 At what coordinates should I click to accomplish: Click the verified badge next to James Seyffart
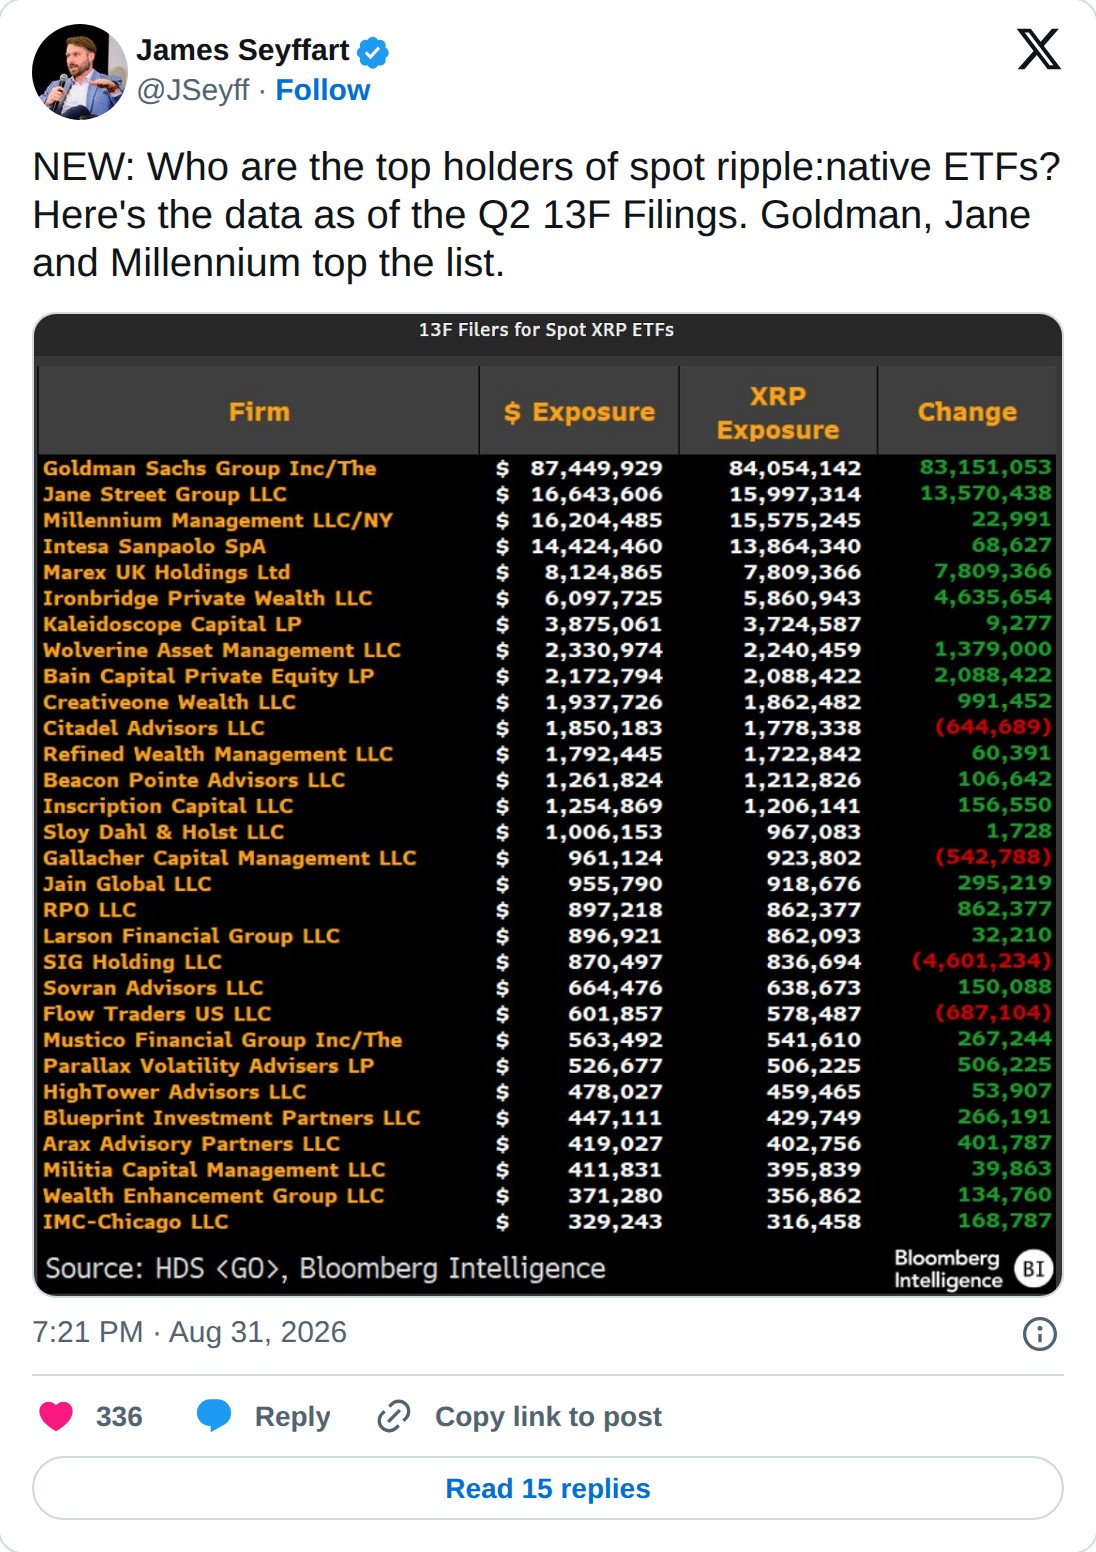click(x=373, y=52)
